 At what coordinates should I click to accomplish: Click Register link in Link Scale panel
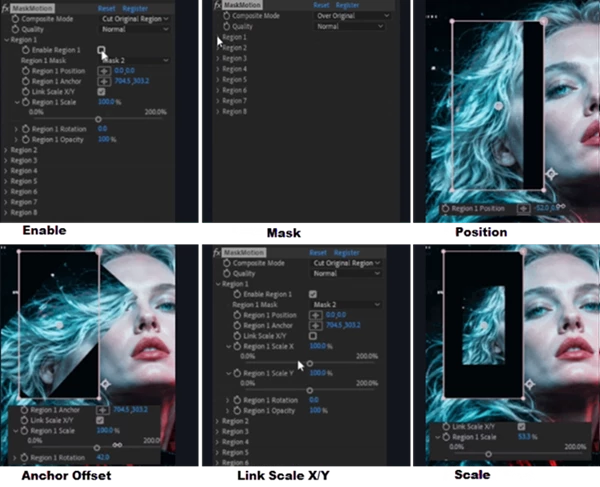(x=347, y=252)
